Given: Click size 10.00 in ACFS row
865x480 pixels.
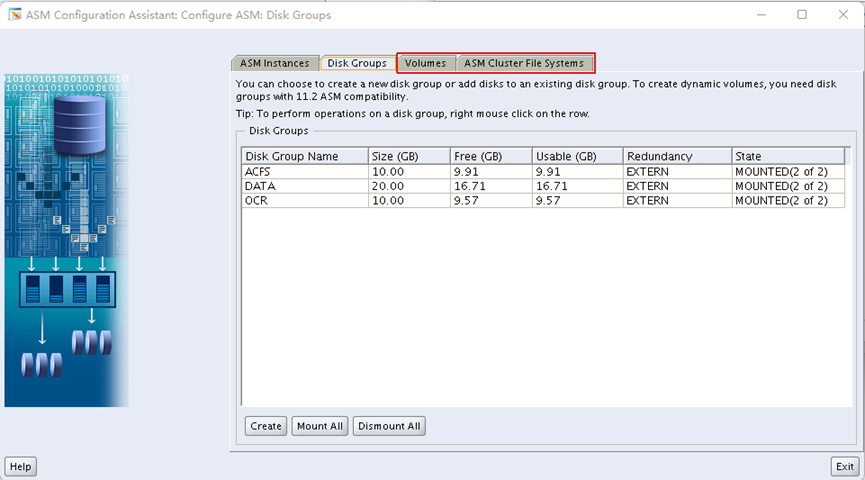Looking at the screenshot, I should click(388, 172).
